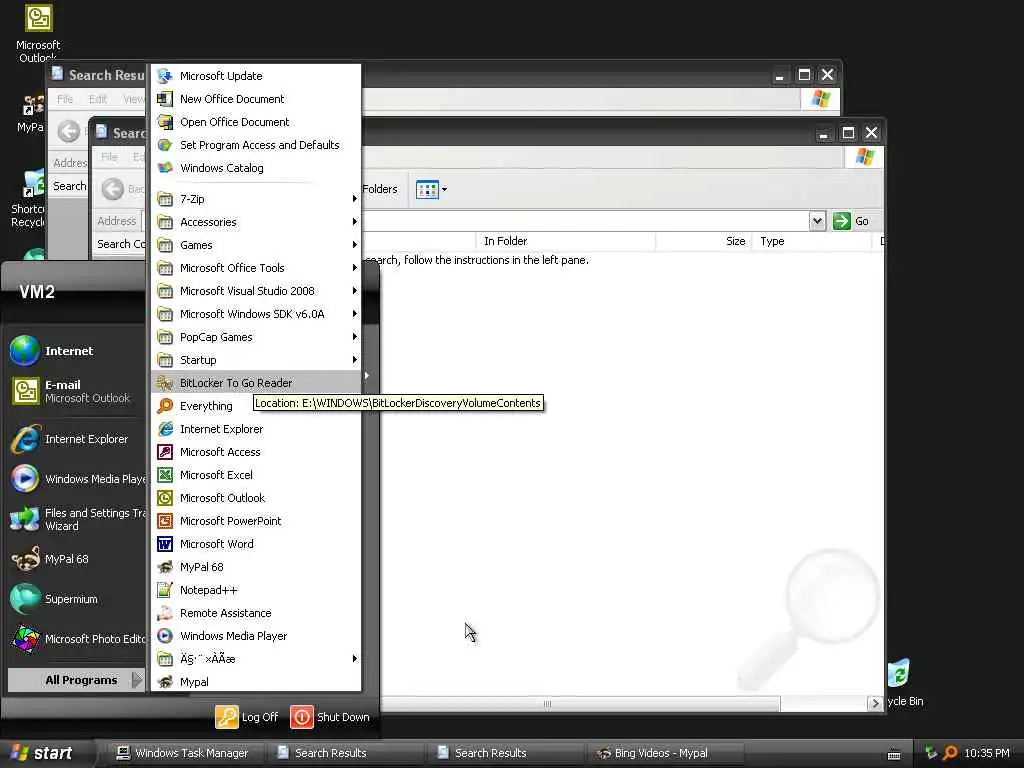Sort results by Size column

click(x=703, y=241)
